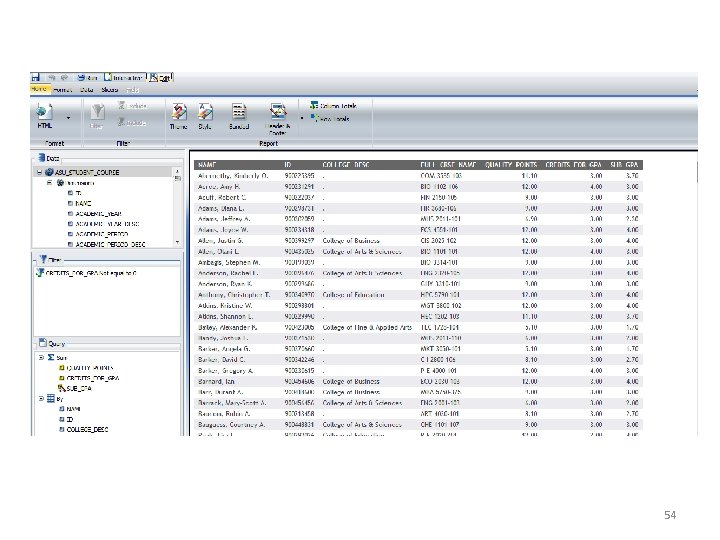This screenshot has height=540, width=720.
Task: Click College of Fine & Applied Arts cell
Action: [367, 327]
